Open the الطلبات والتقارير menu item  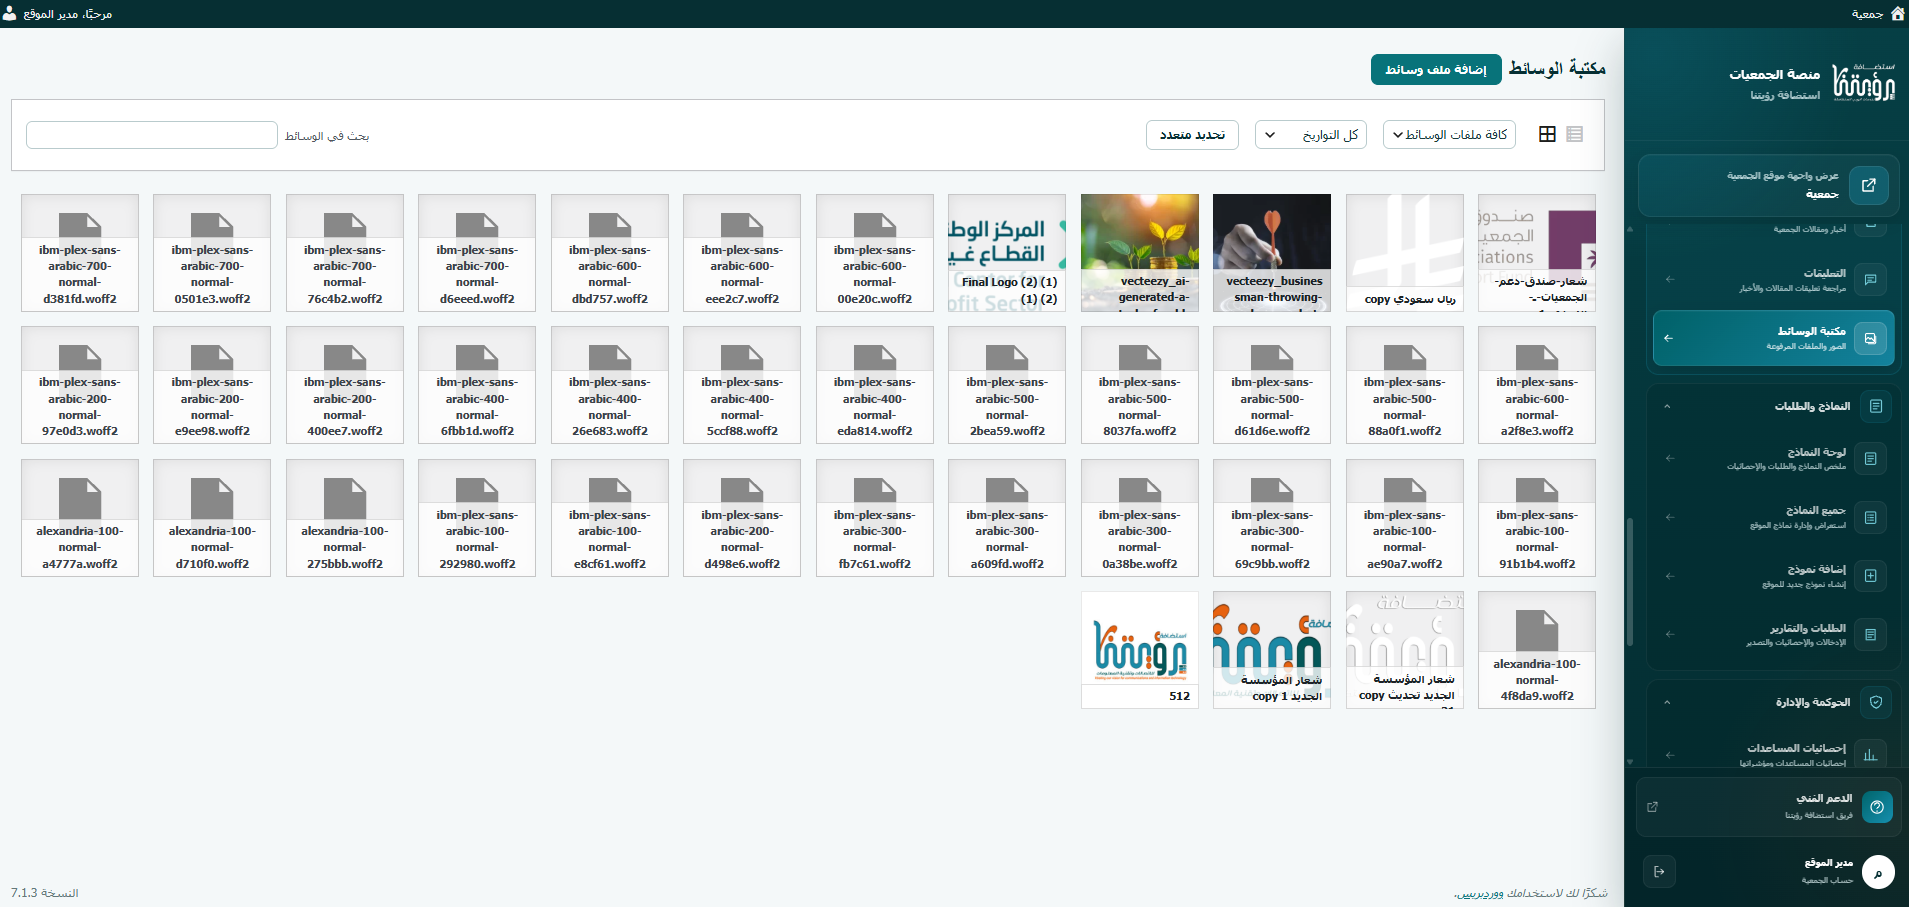tap(1774, 634)
